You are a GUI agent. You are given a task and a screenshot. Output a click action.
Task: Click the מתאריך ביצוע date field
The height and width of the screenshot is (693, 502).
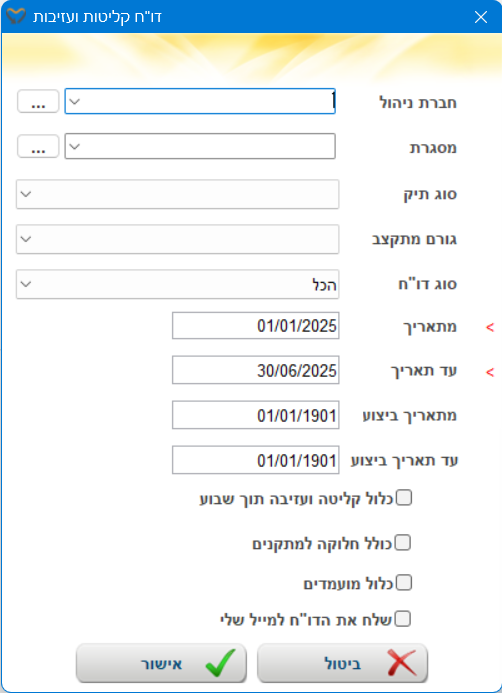pos(255,415)
